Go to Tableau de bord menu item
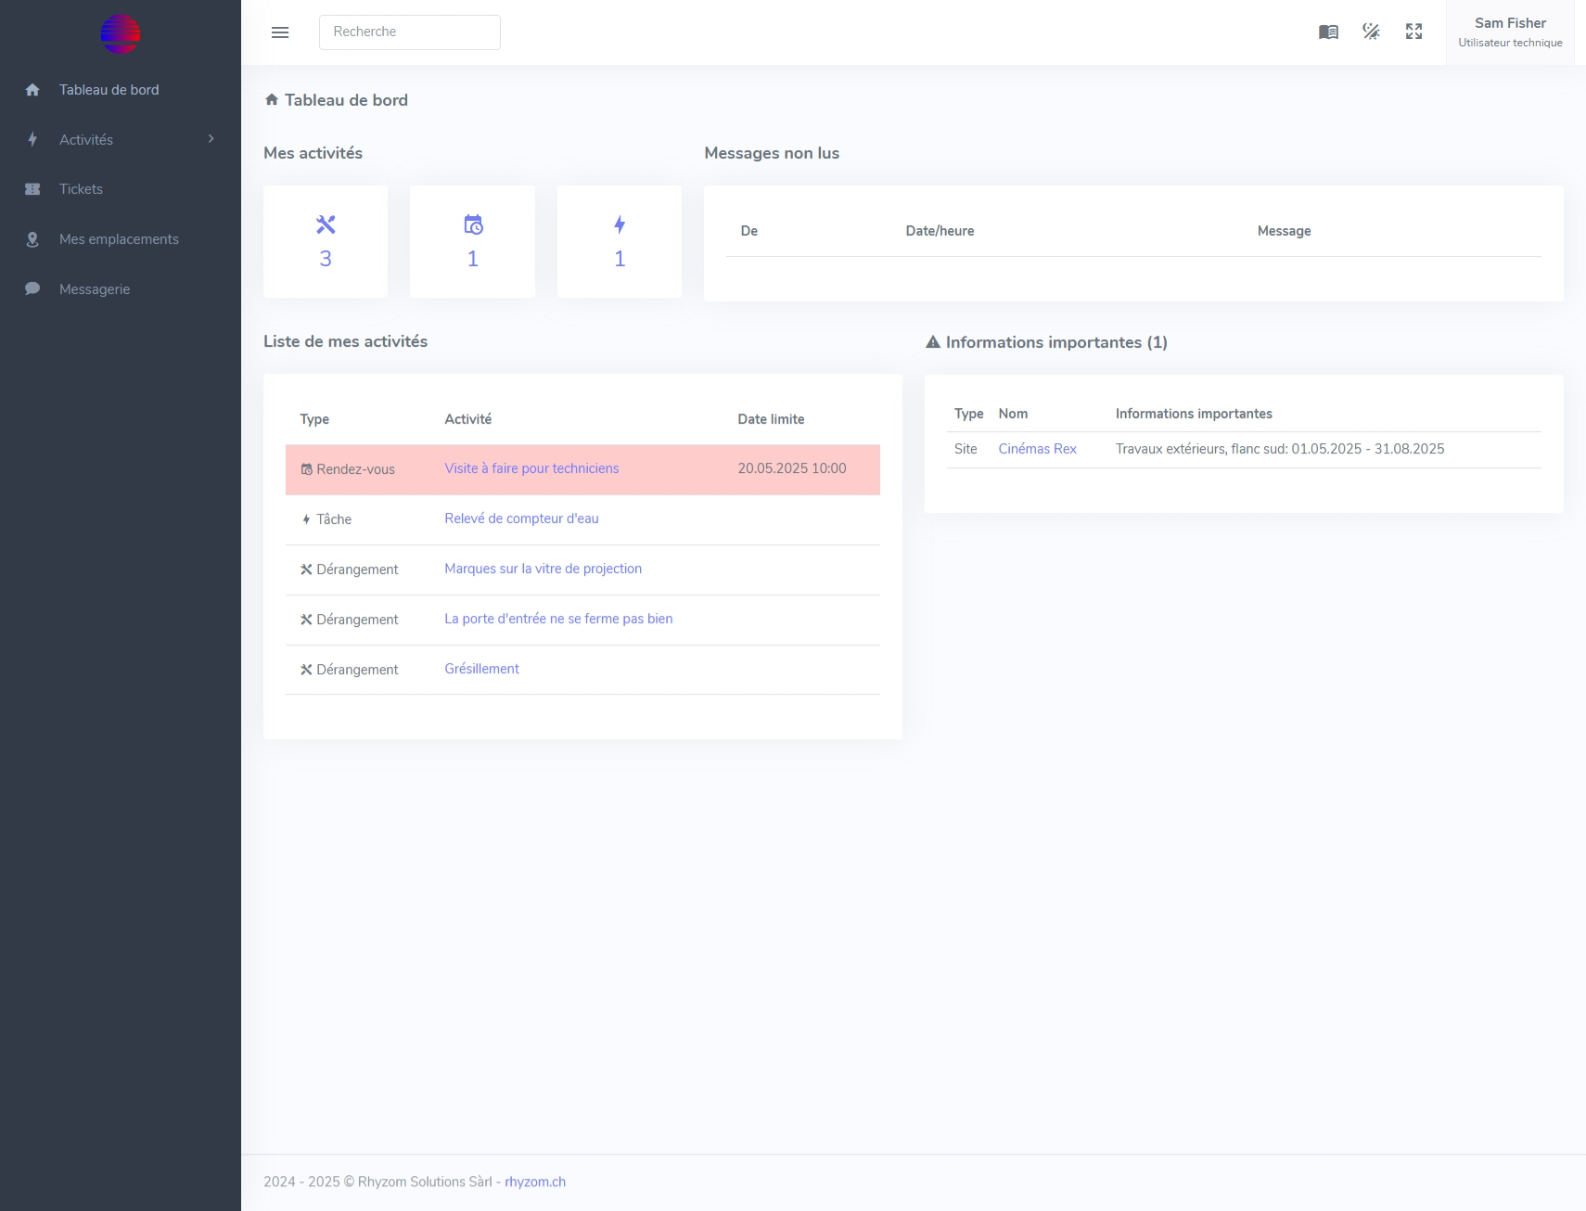 109,90
